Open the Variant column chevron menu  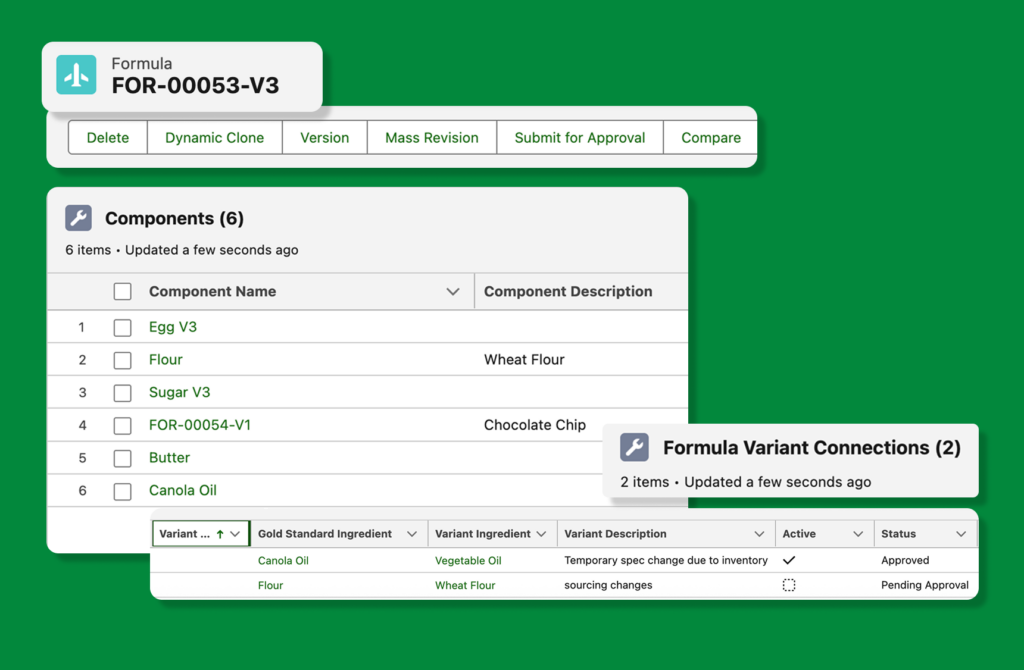coord(235,534)
